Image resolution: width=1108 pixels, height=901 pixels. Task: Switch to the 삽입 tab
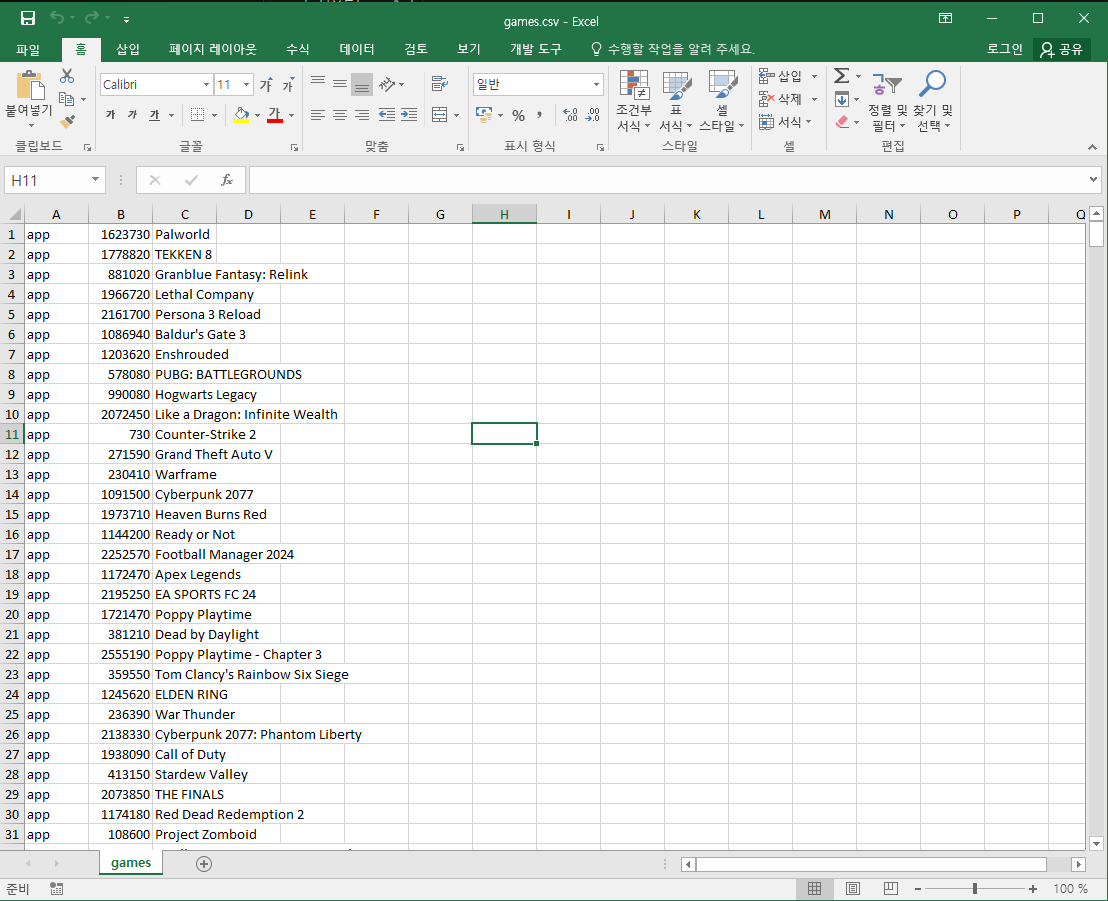(x=128, y=49)
